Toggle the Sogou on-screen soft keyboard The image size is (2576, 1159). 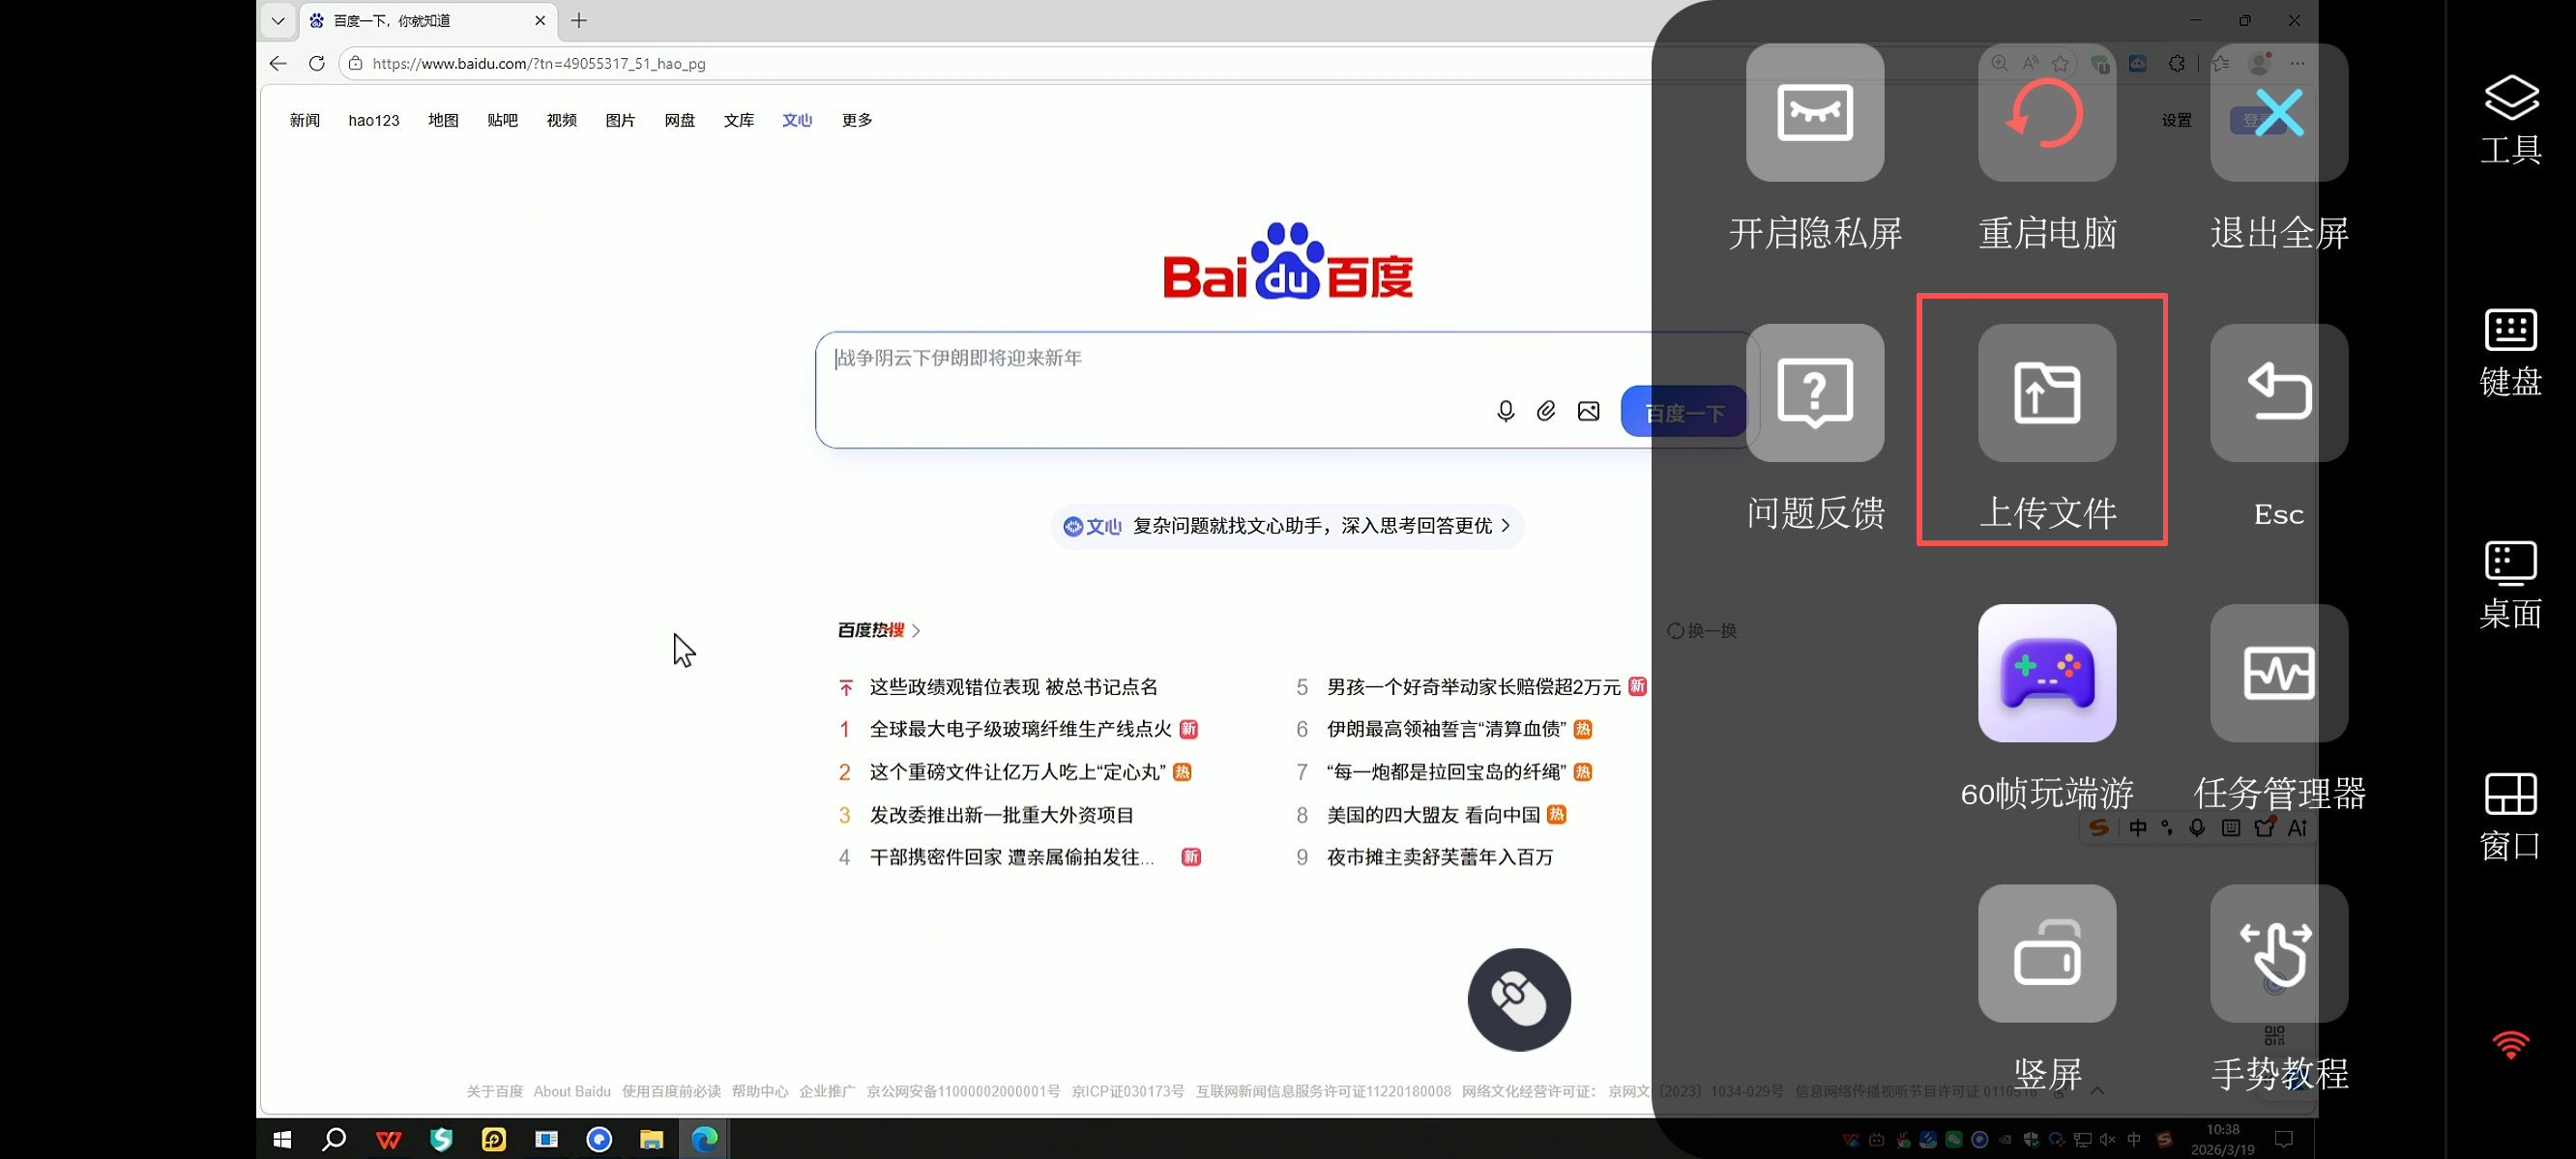[x=2230, y=828]
